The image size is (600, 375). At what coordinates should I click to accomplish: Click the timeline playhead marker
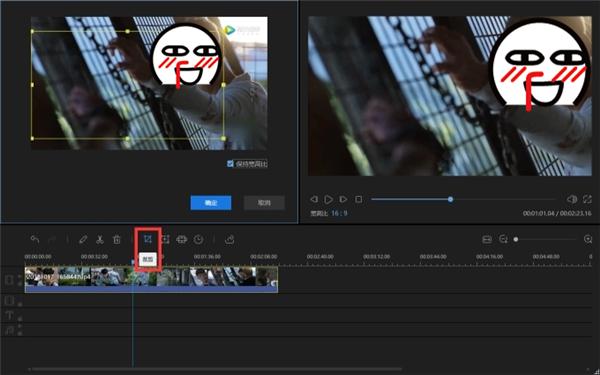click(133, 262)
